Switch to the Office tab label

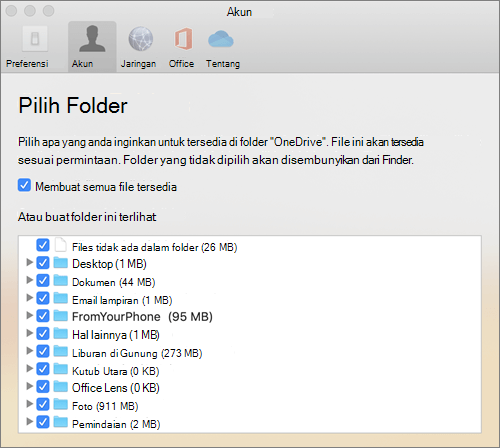tap(181, 63)
